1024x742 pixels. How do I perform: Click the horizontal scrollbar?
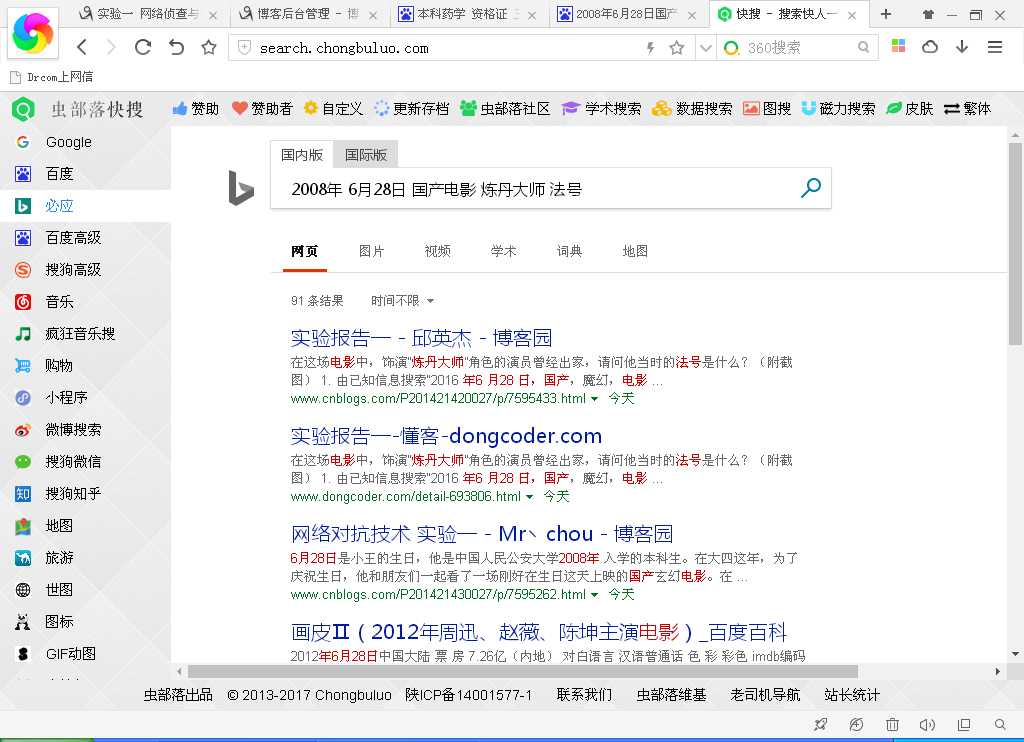(522, 671)
